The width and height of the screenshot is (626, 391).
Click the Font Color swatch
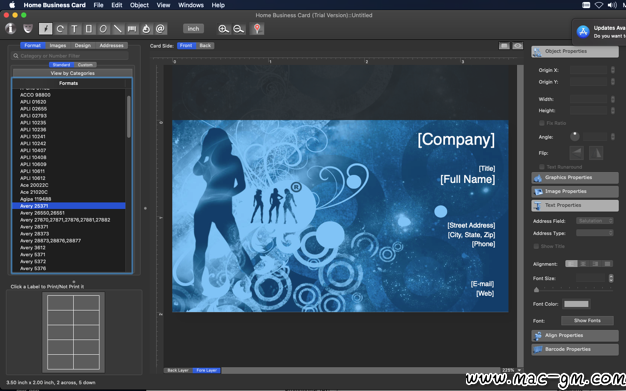tap(576, 304)
